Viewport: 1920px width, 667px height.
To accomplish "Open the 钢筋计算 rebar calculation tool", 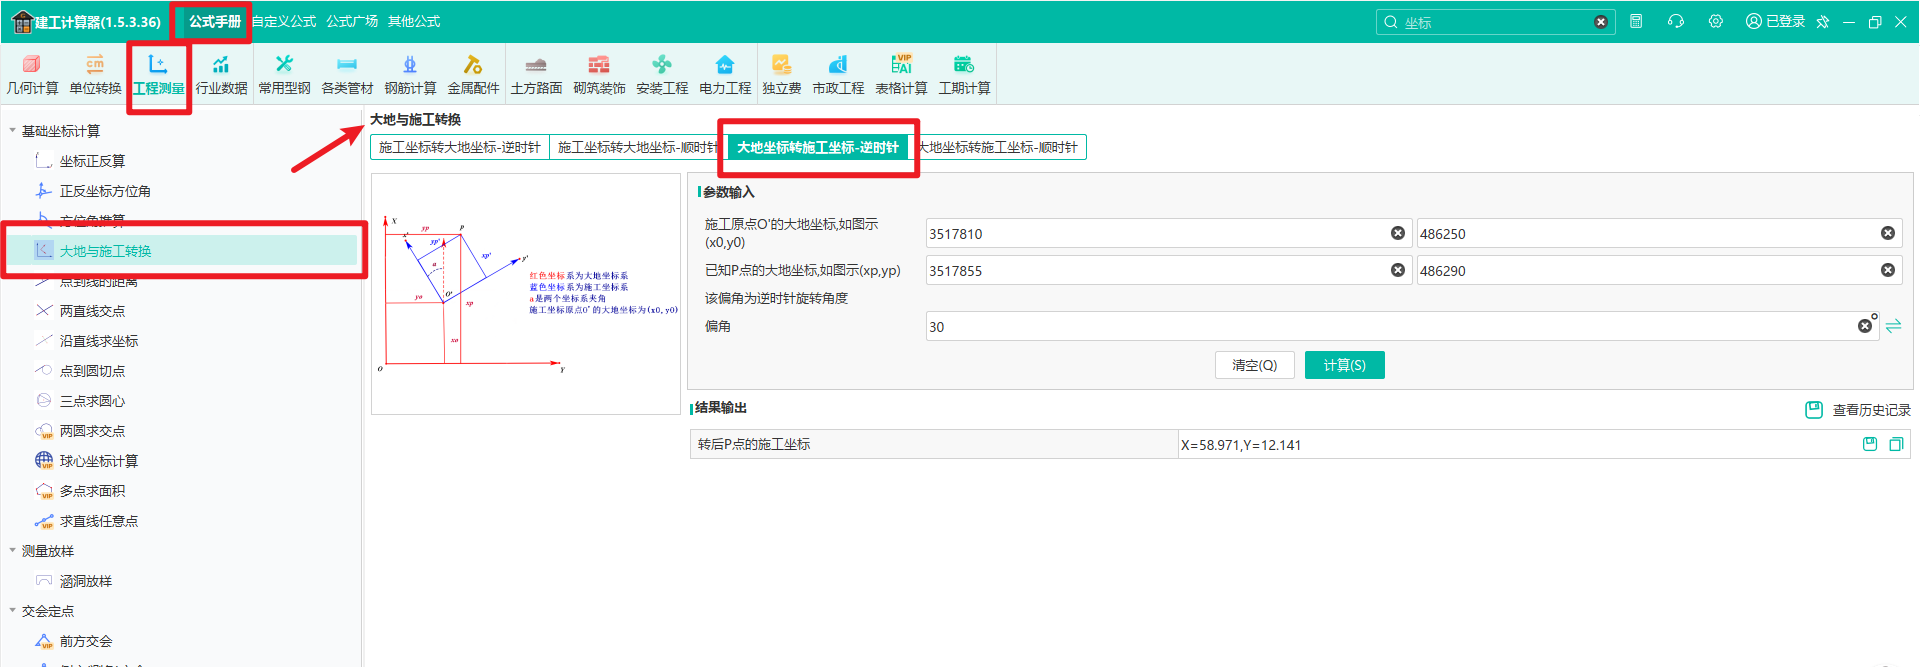I will click(410, 75).
